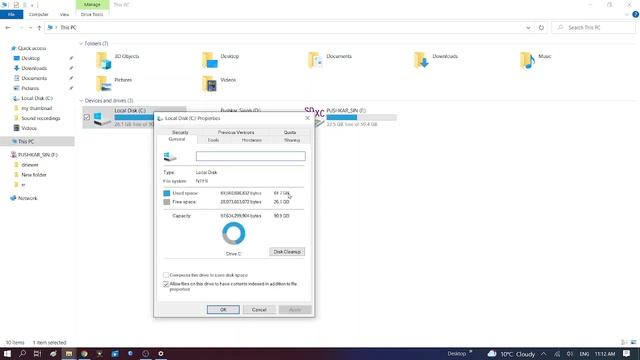Screen dimensions: 640x360
Task: Click Cancel in Local Disk Properties
Action: [259, 310]
